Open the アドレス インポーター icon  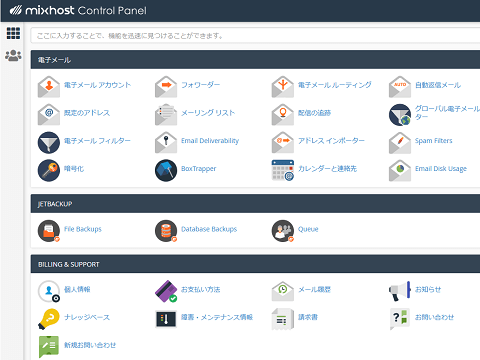(283, 142)
